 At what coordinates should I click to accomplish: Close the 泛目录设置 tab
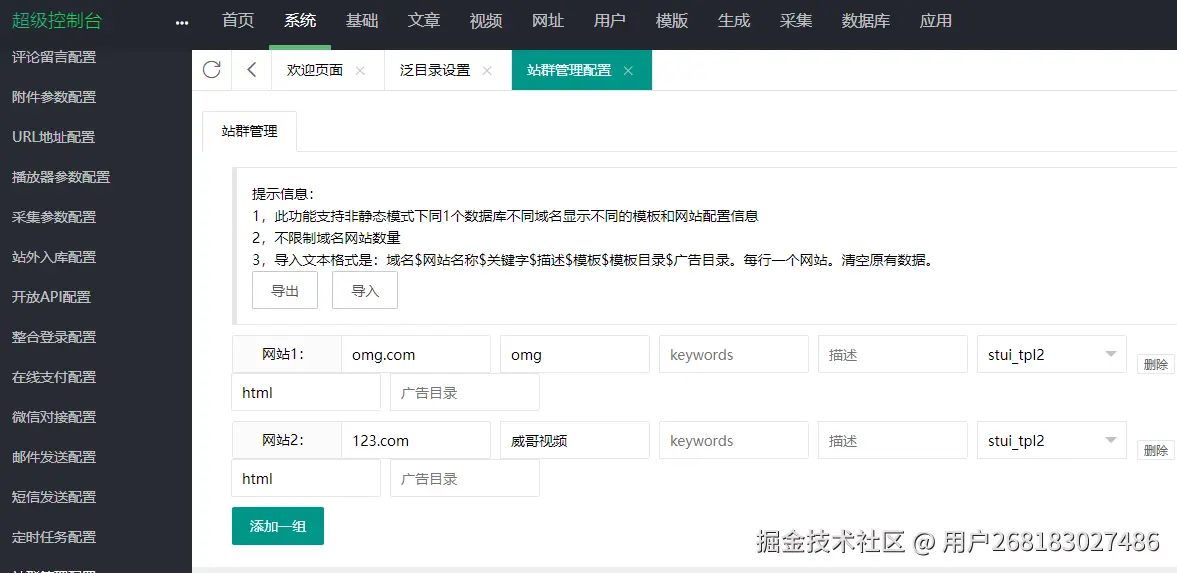487,71
